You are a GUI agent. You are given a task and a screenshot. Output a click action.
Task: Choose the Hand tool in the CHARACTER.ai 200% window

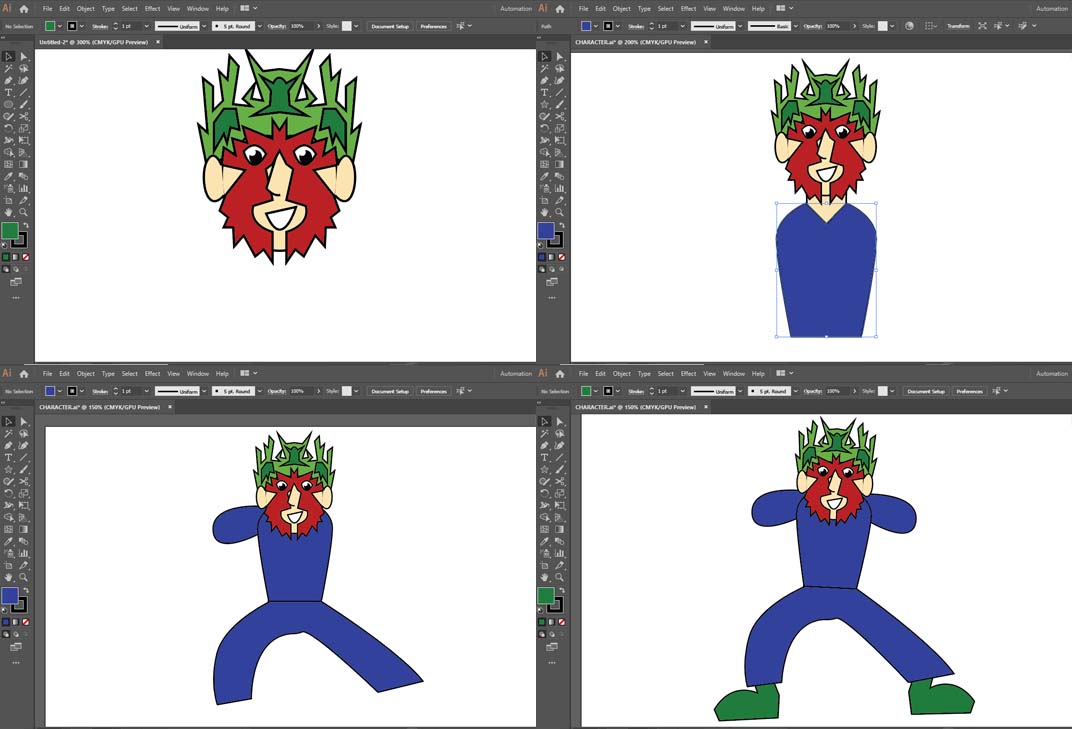coord(545,212)
